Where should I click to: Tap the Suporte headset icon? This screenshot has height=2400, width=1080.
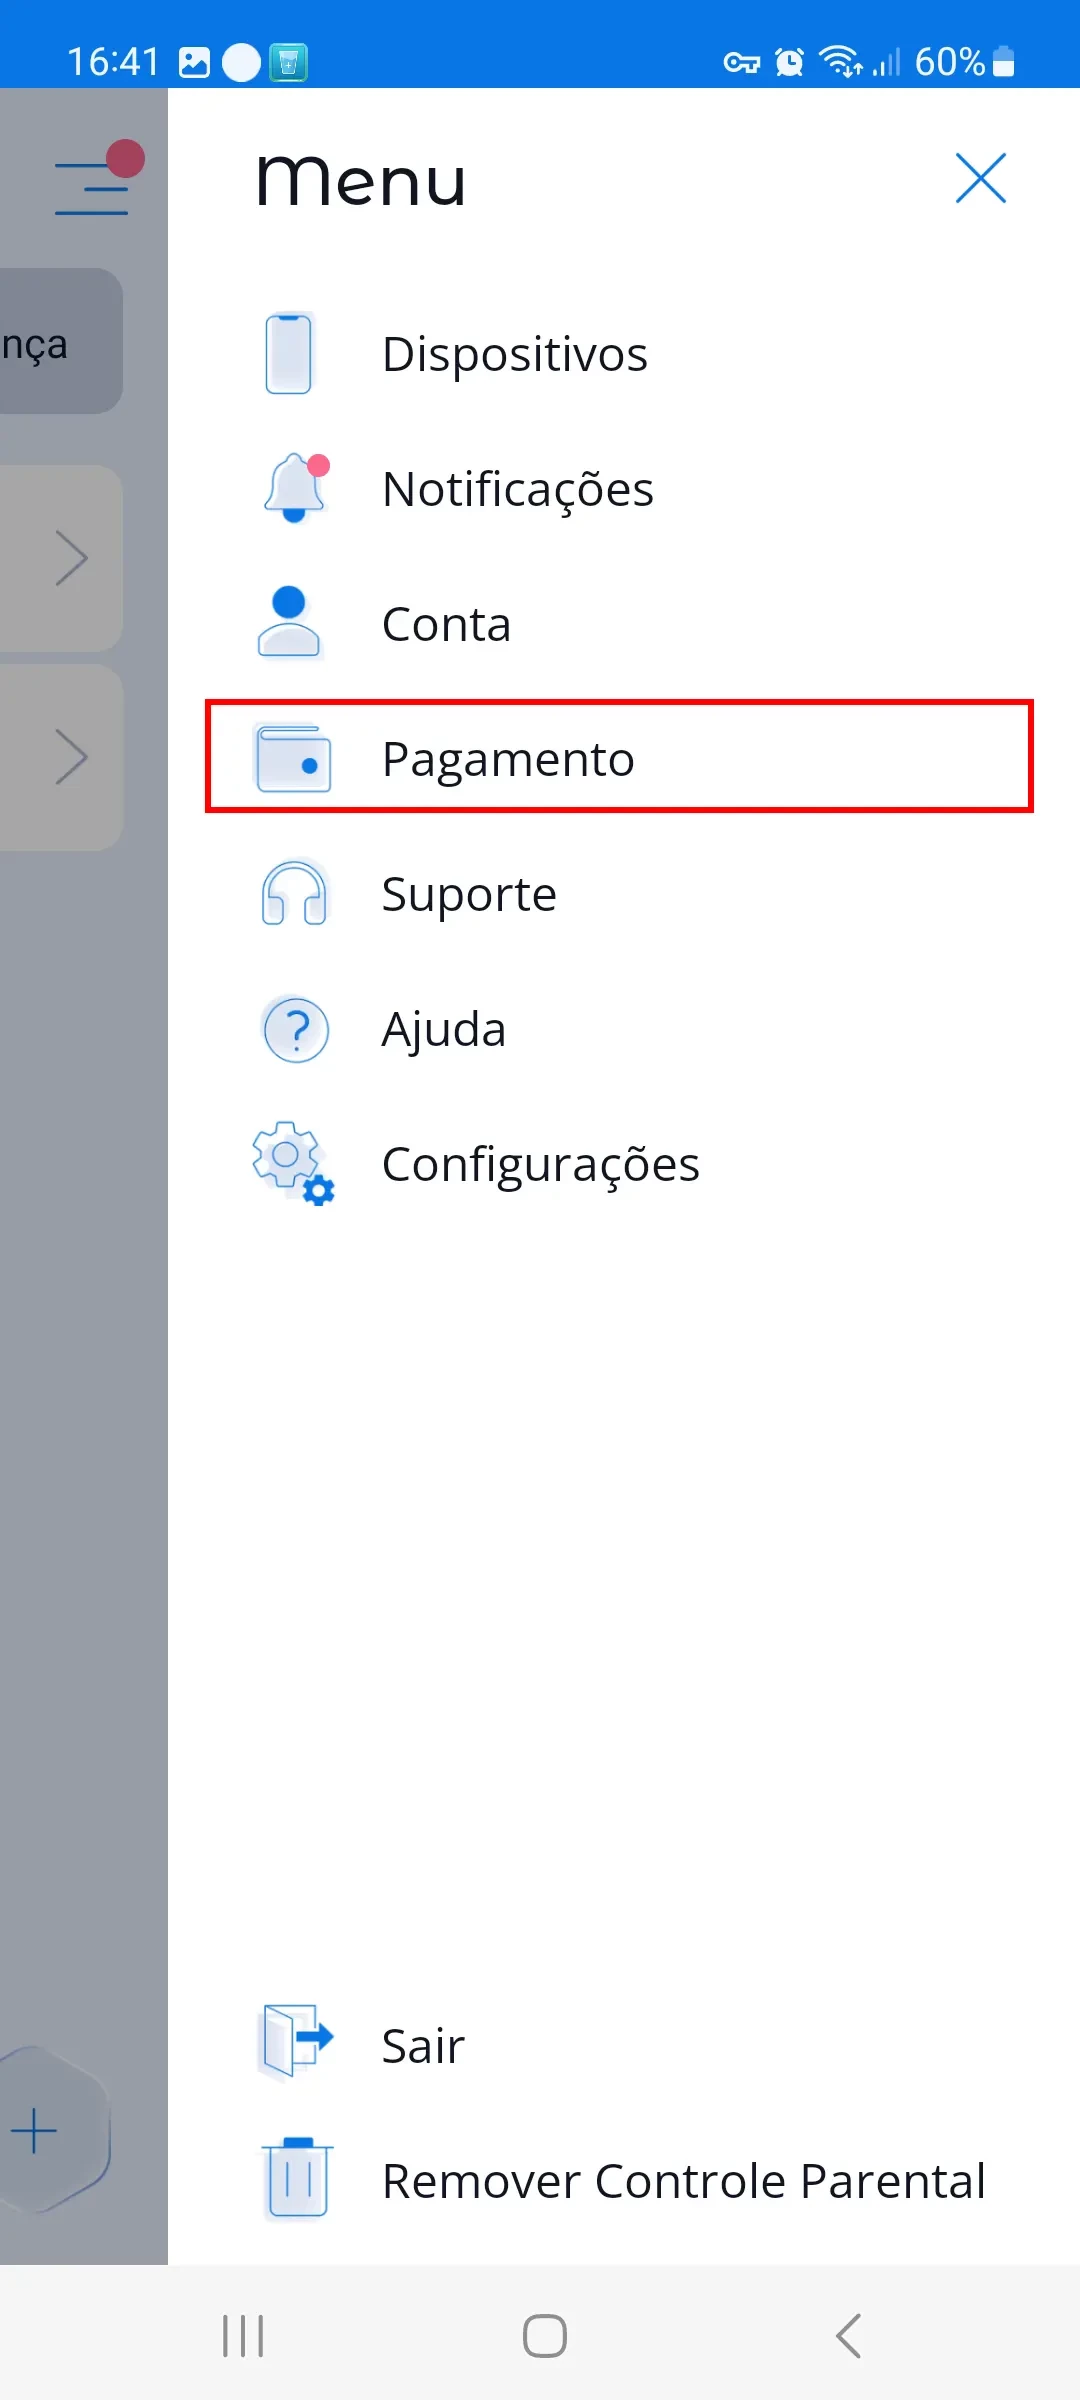pos(294,893)
